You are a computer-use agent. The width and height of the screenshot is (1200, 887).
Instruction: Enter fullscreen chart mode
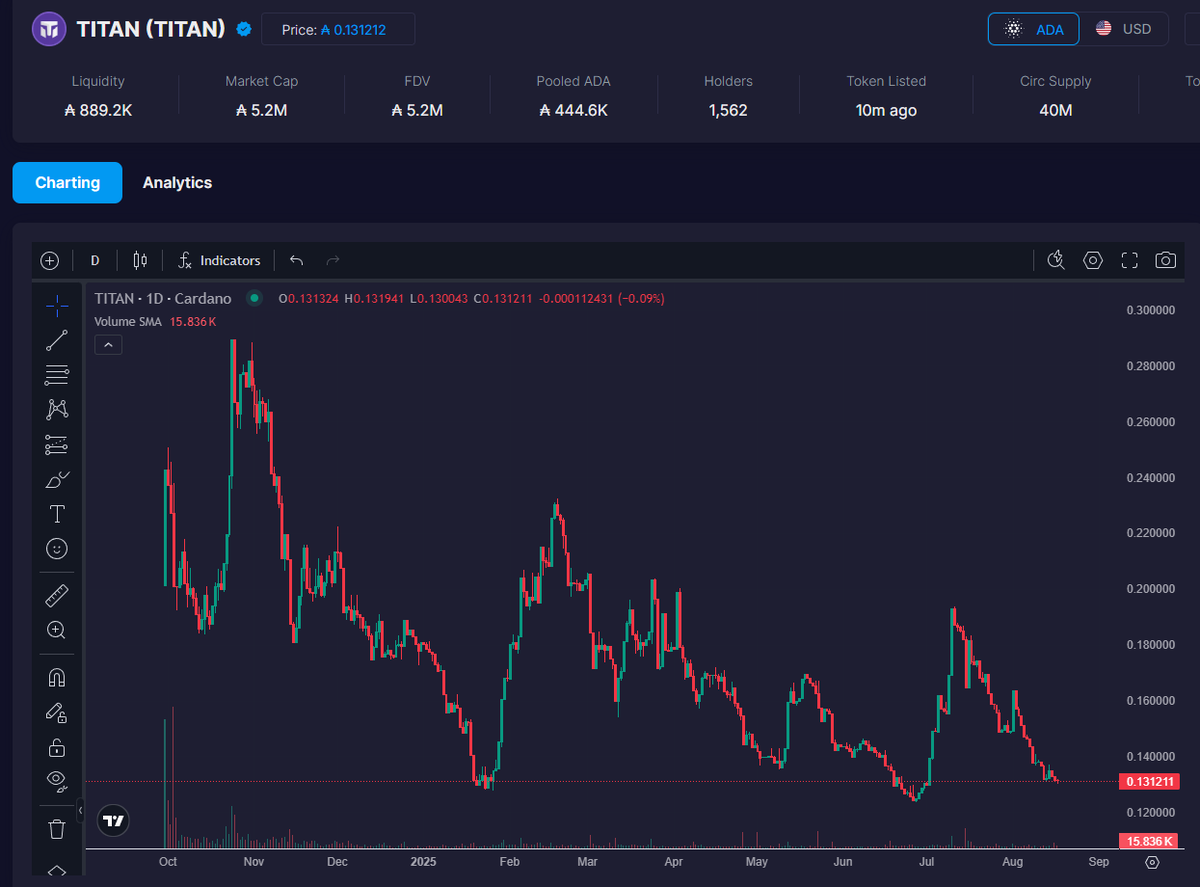pyautogui.click(x=1130, y=260)
